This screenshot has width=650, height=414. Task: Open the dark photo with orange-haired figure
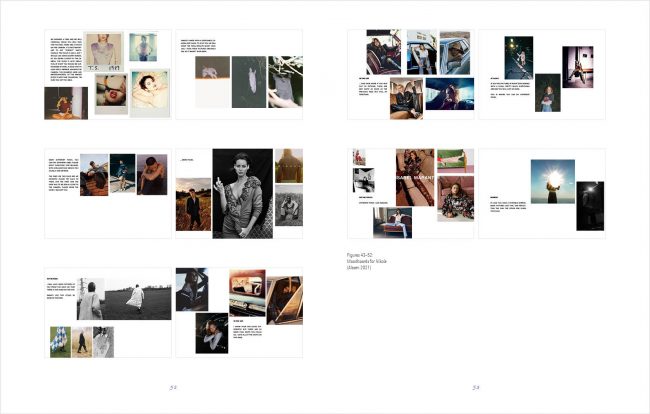[x=66, y=103]
